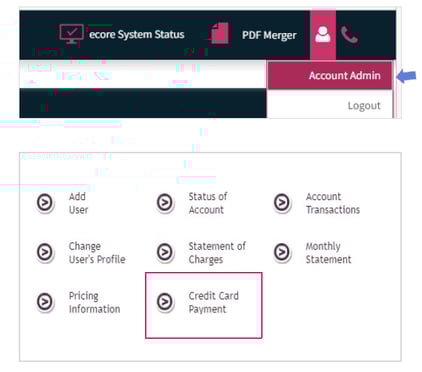
Task: Click the arrow icon beside Credit Card Payment
Action: pyautogui.click(x=165, y=302)
